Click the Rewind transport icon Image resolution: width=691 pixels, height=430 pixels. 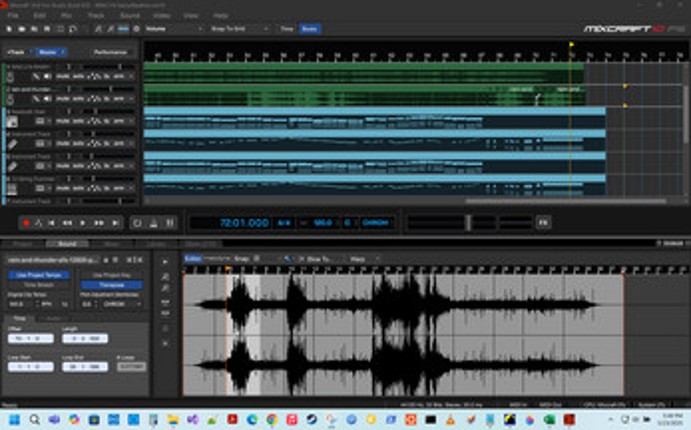coord(67,222)
